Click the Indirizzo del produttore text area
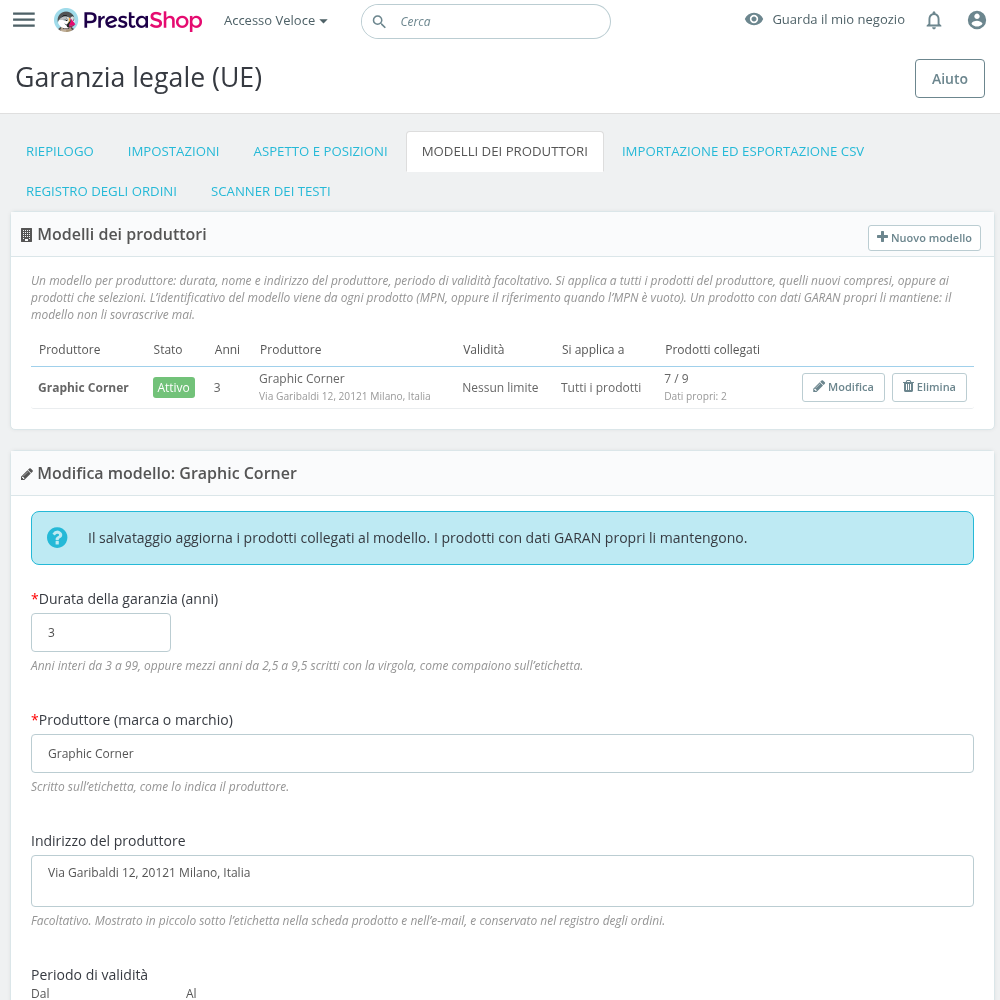The image size is (1000, 1000). point(503,881)
